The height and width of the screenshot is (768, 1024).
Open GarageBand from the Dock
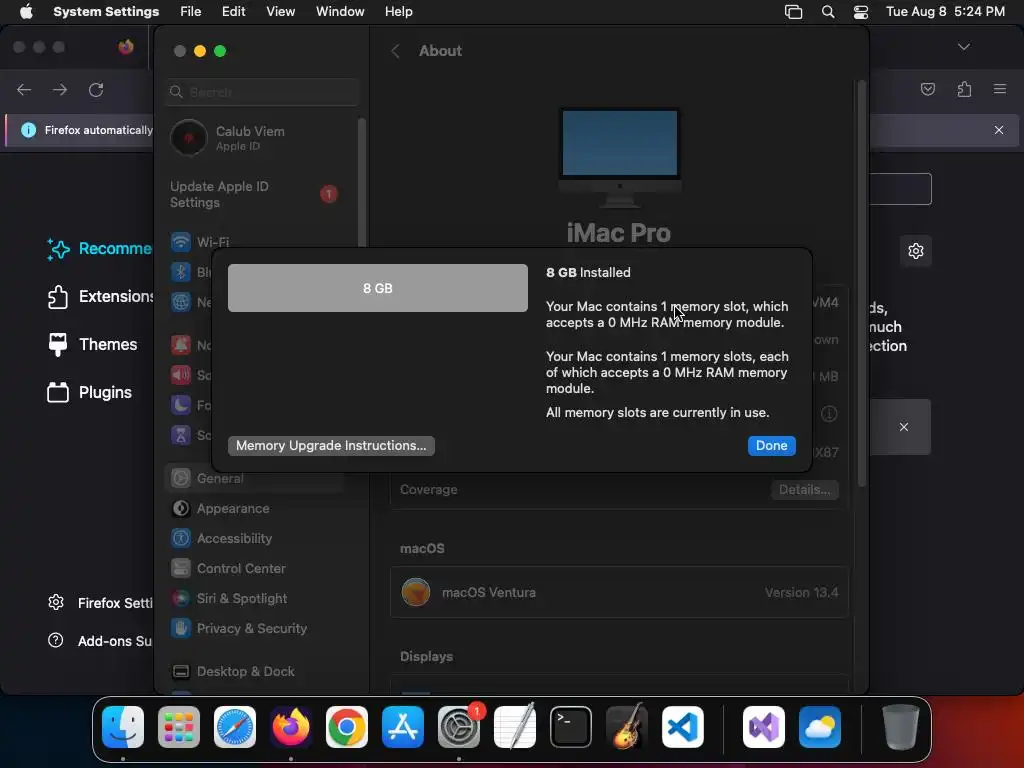627,727
